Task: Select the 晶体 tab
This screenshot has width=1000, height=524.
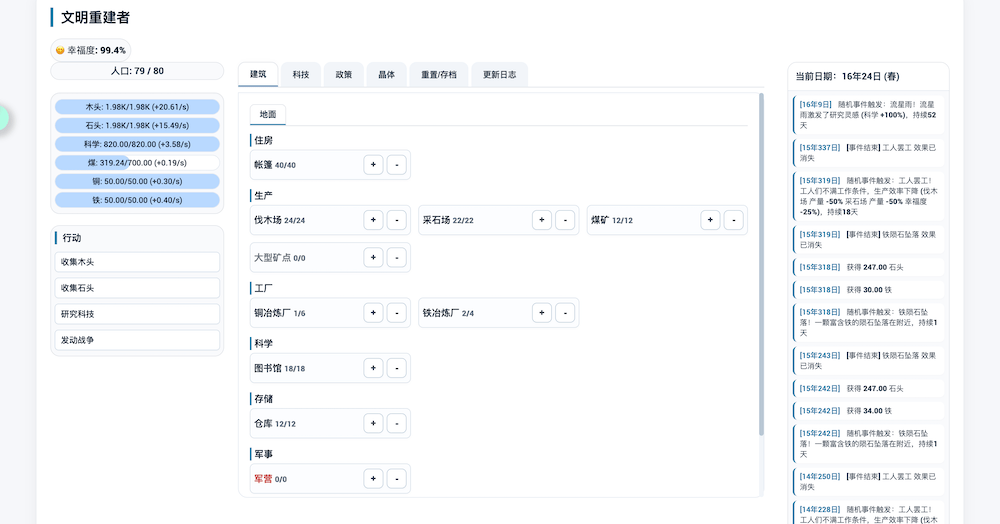Action: click(386, 74)
